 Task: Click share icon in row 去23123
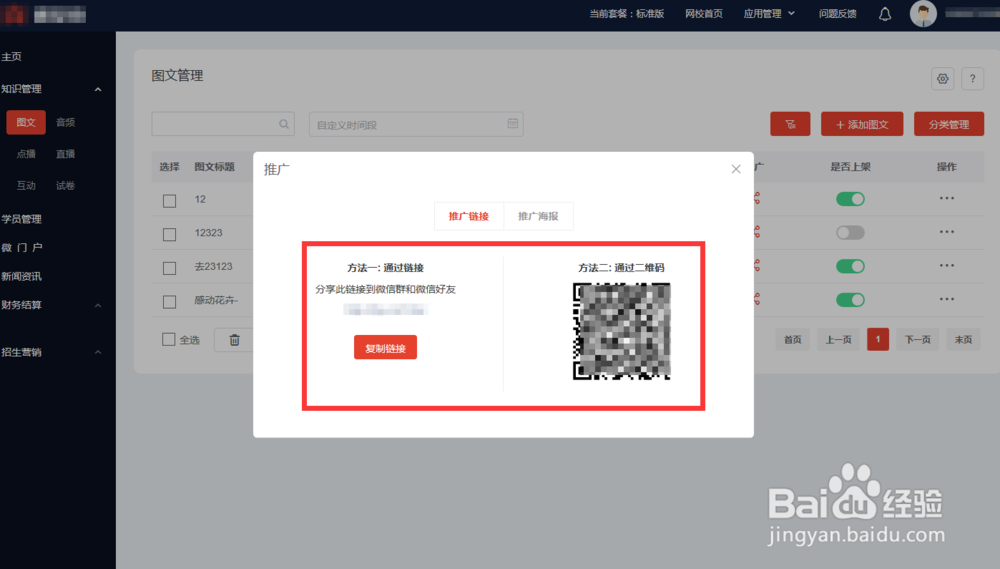(757, 266)
